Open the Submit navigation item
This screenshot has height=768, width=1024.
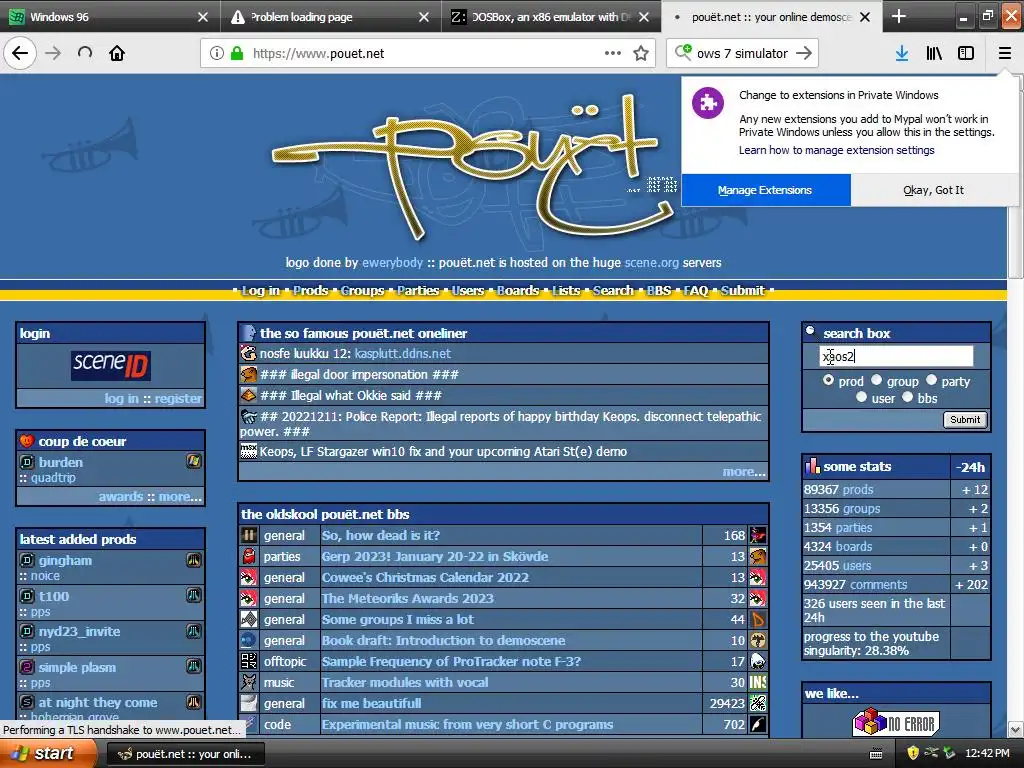[x=743, y=291]
